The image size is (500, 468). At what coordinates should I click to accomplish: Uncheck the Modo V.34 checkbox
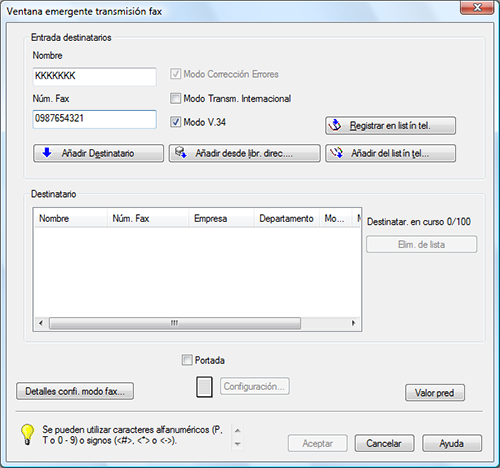click(175, 122)
